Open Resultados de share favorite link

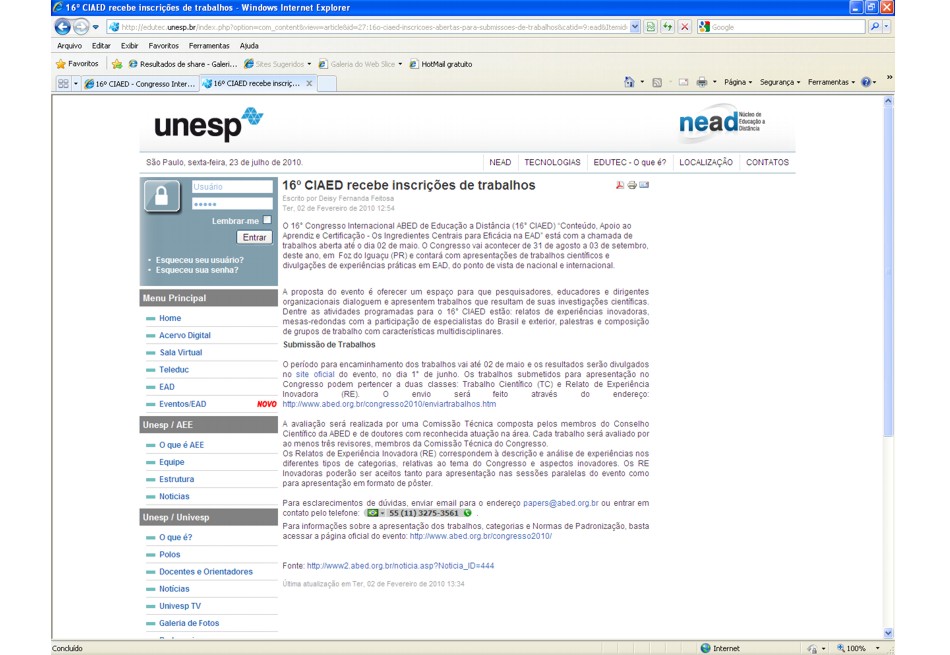point(183,64)
